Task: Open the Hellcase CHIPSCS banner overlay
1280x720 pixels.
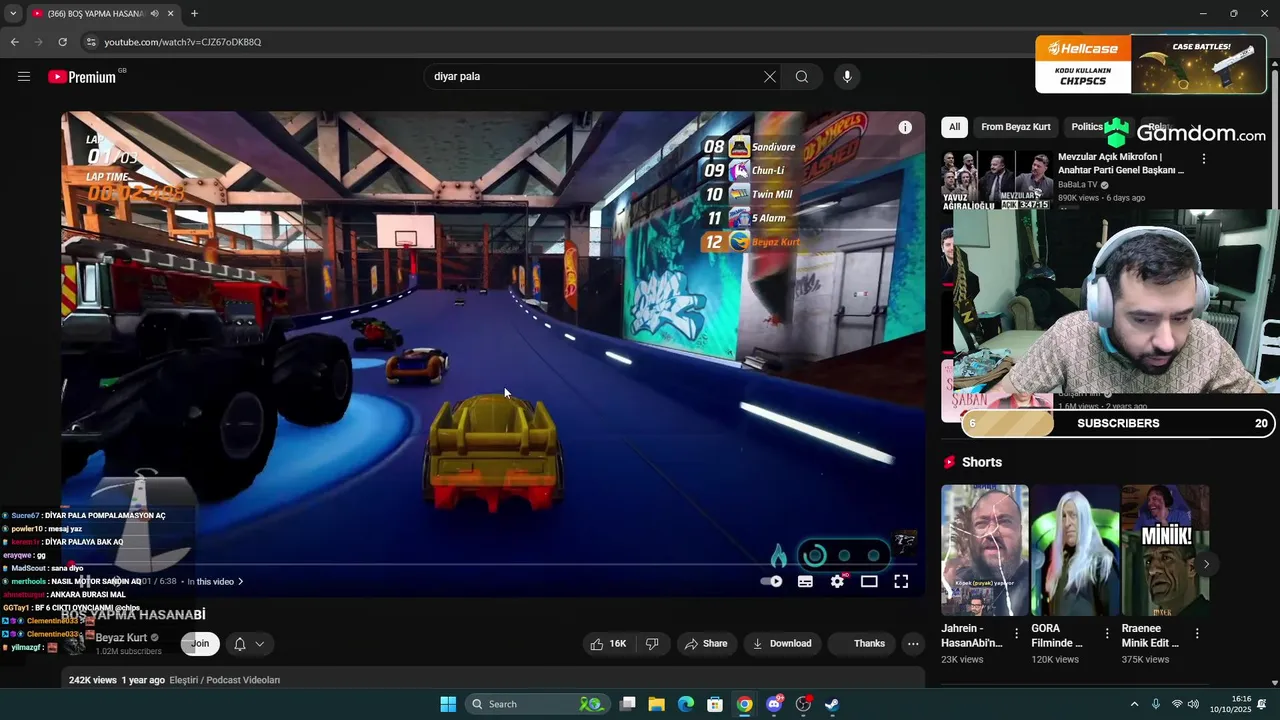Action: [x=1151, y=64]
